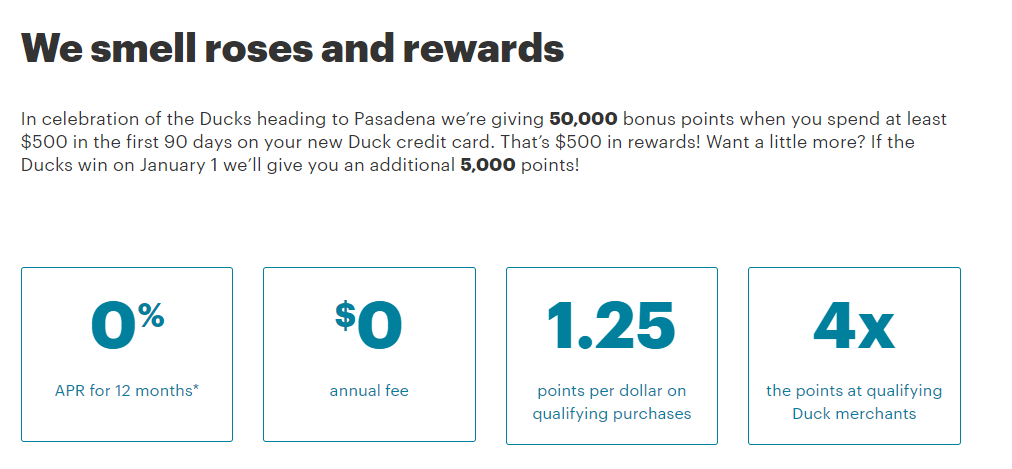Click the bold 50,000 bonus points text
The width and height of the screenshot is (1012, 469).
[581, 120]
